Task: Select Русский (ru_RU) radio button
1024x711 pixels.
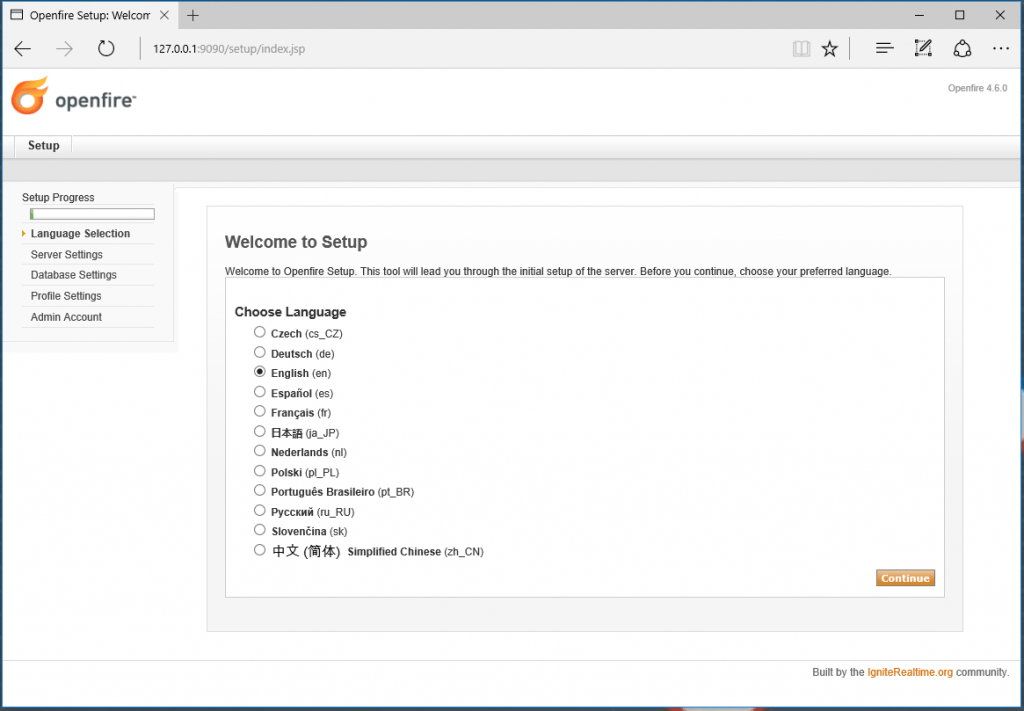Action: pyautogui.click(x=260, y=511)
